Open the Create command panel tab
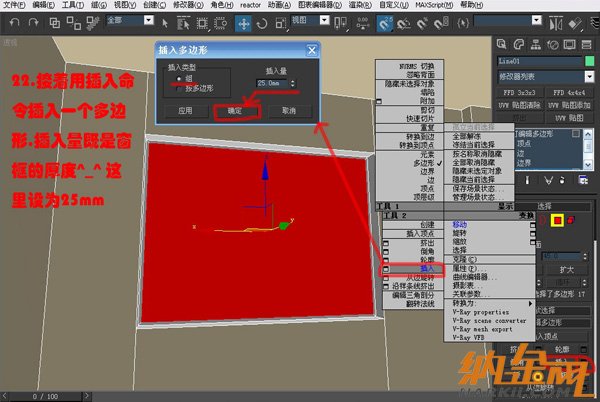The width and height of the screenshot is (600, 402). [x=501, y=44]
